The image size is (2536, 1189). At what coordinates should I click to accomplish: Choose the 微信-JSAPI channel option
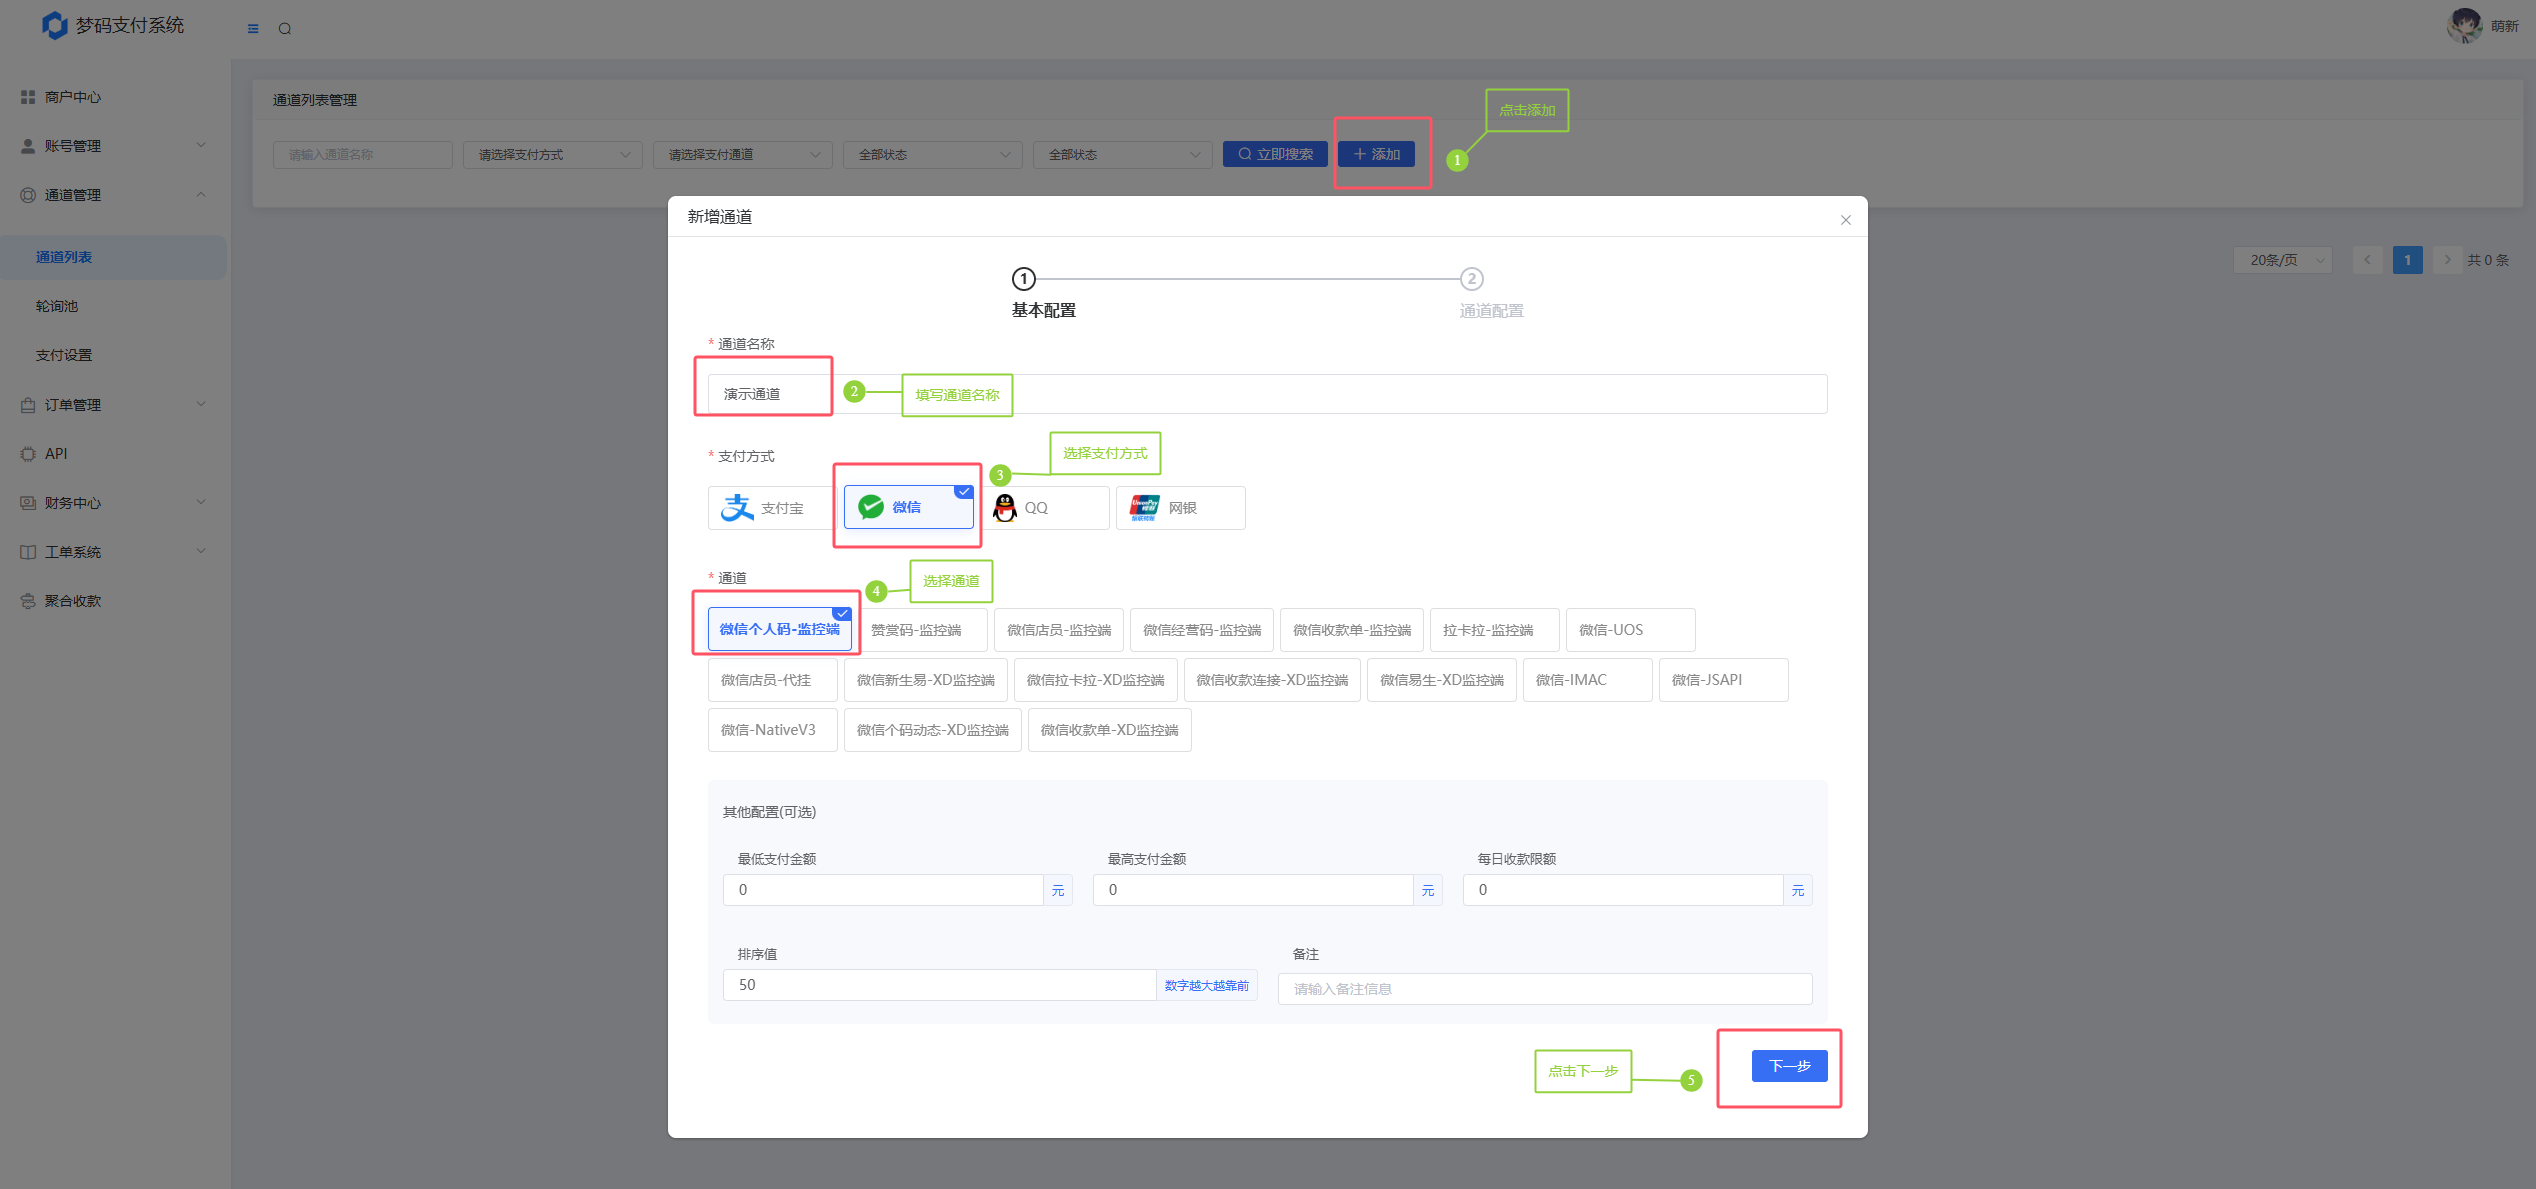[1722, 680]
